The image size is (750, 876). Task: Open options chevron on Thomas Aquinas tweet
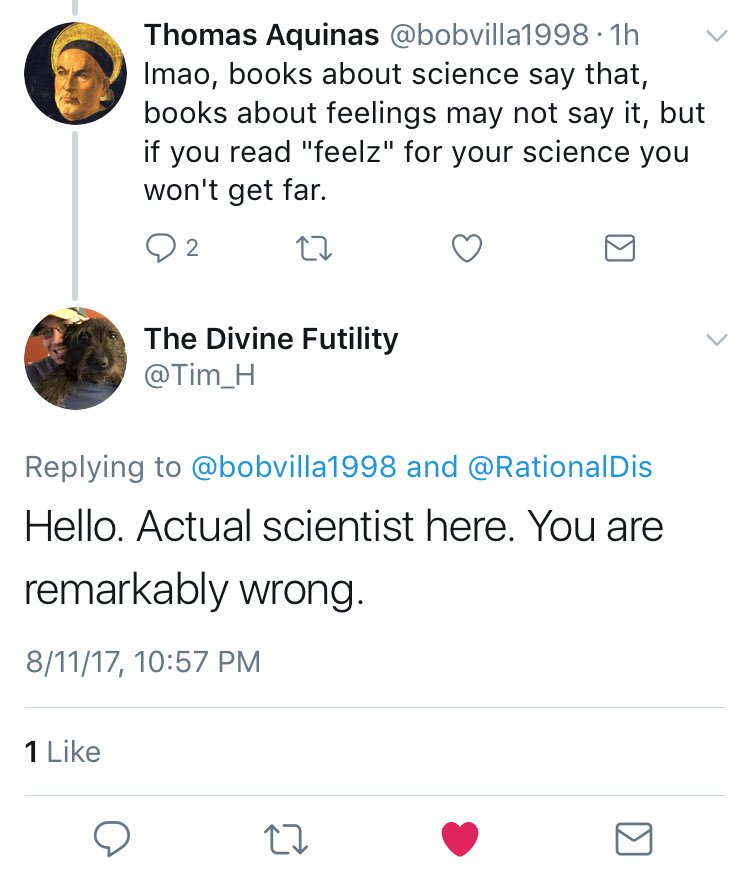pyautogui.click(x=716, y=38)
